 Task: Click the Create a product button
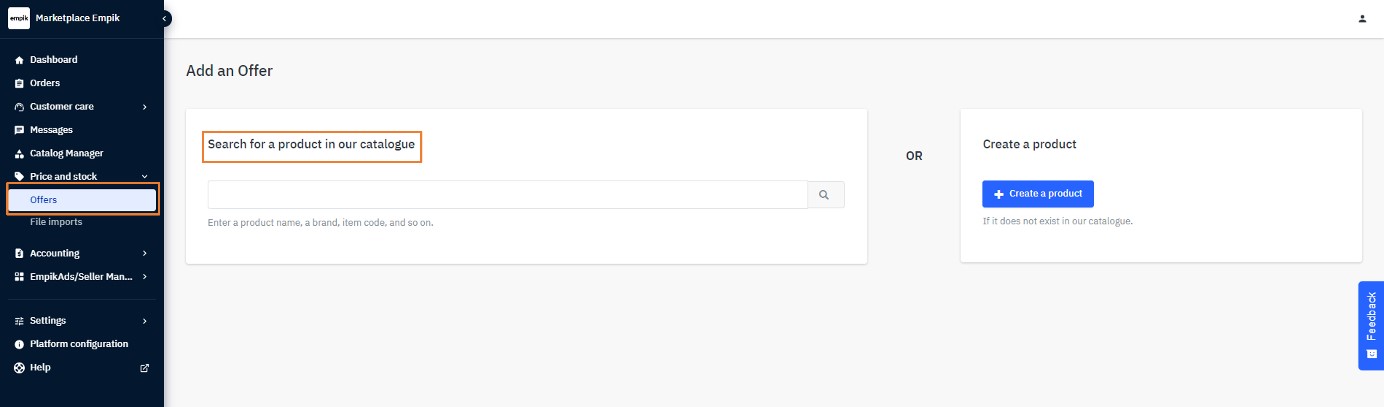[1038, 194]
